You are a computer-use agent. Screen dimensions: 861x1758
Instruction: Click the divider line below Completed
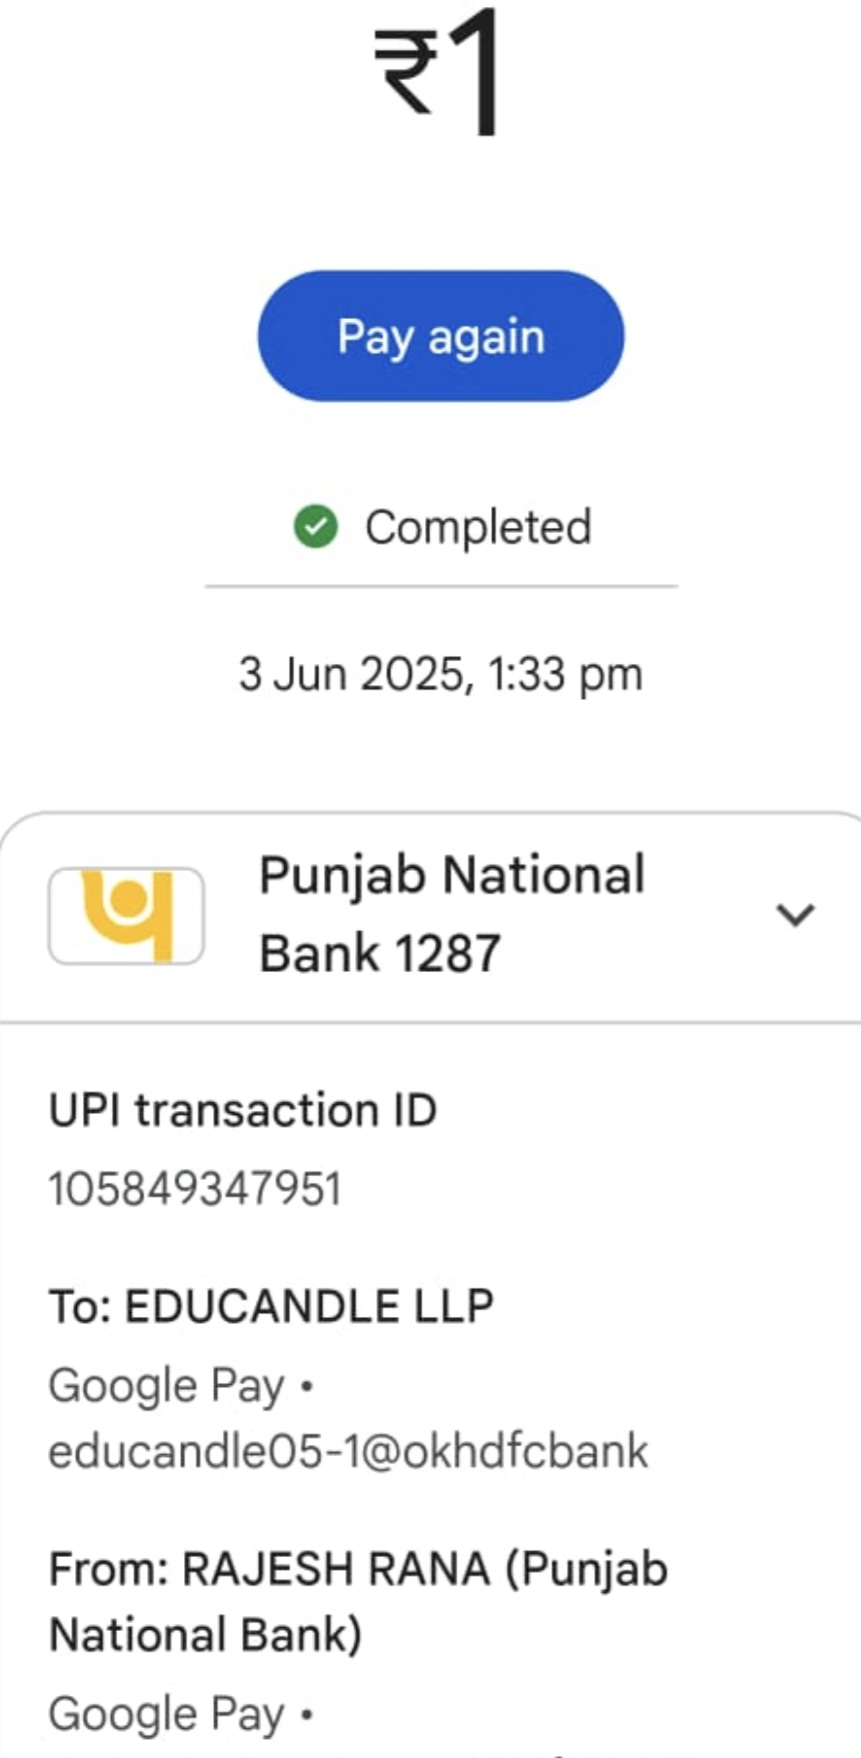[441, 586]
